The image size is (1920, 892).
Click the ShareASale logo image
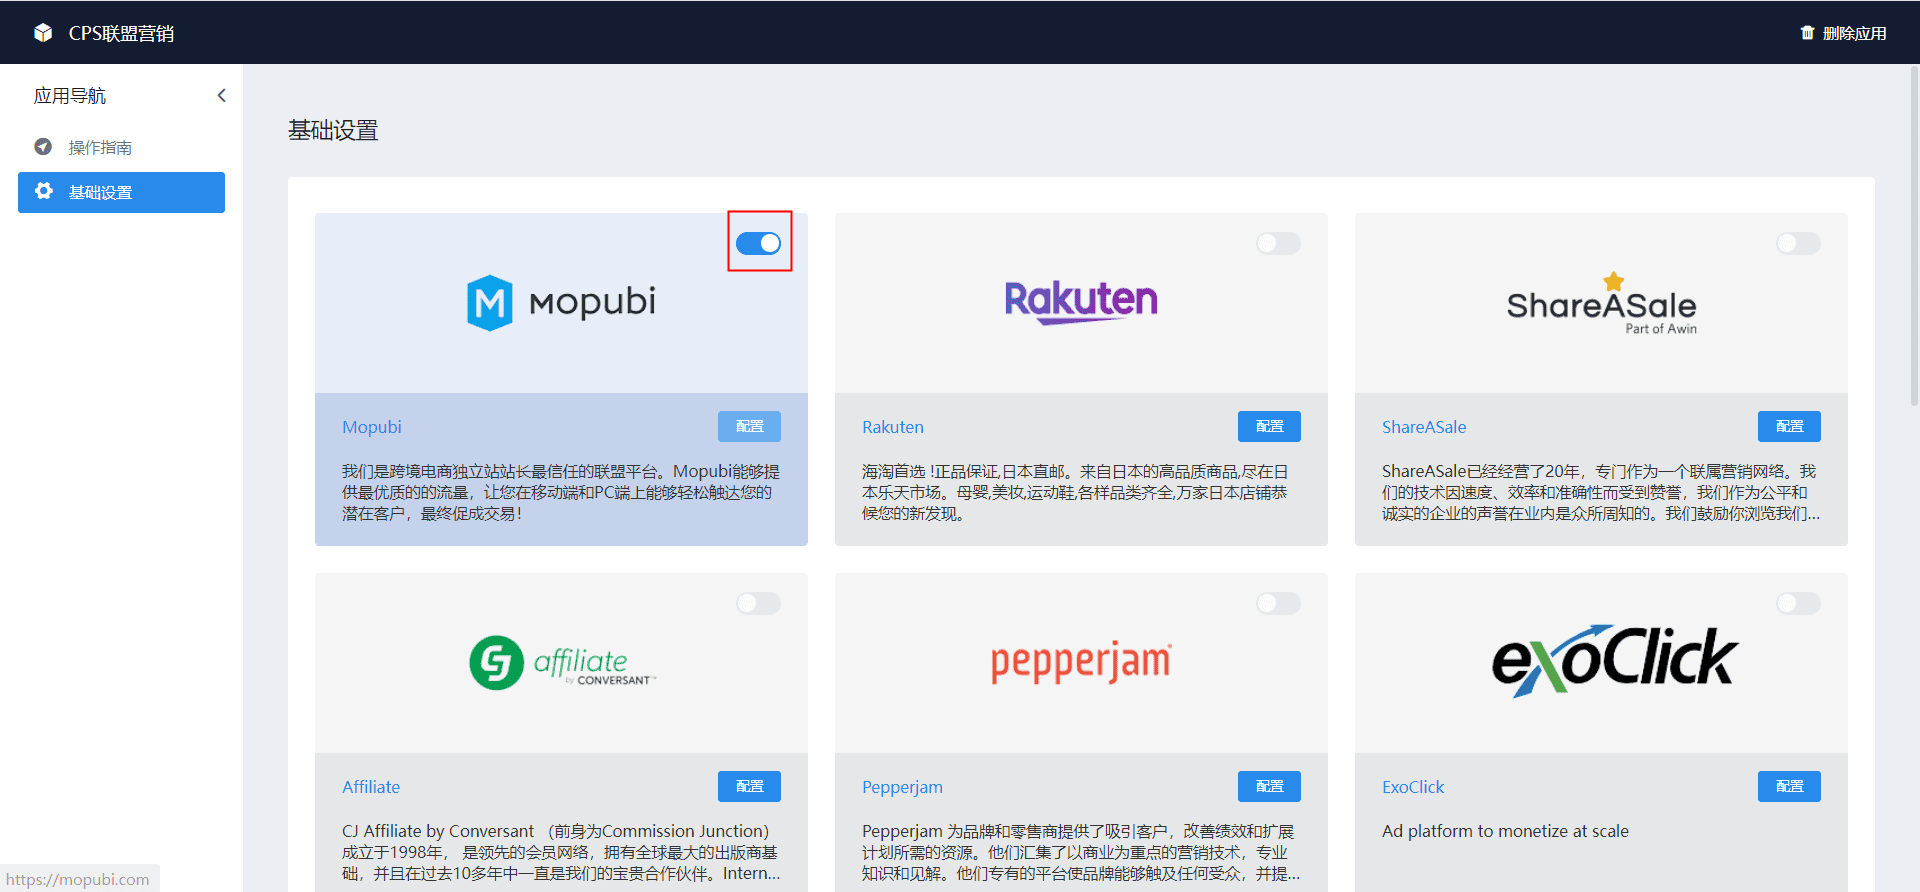pos(1601,303)
